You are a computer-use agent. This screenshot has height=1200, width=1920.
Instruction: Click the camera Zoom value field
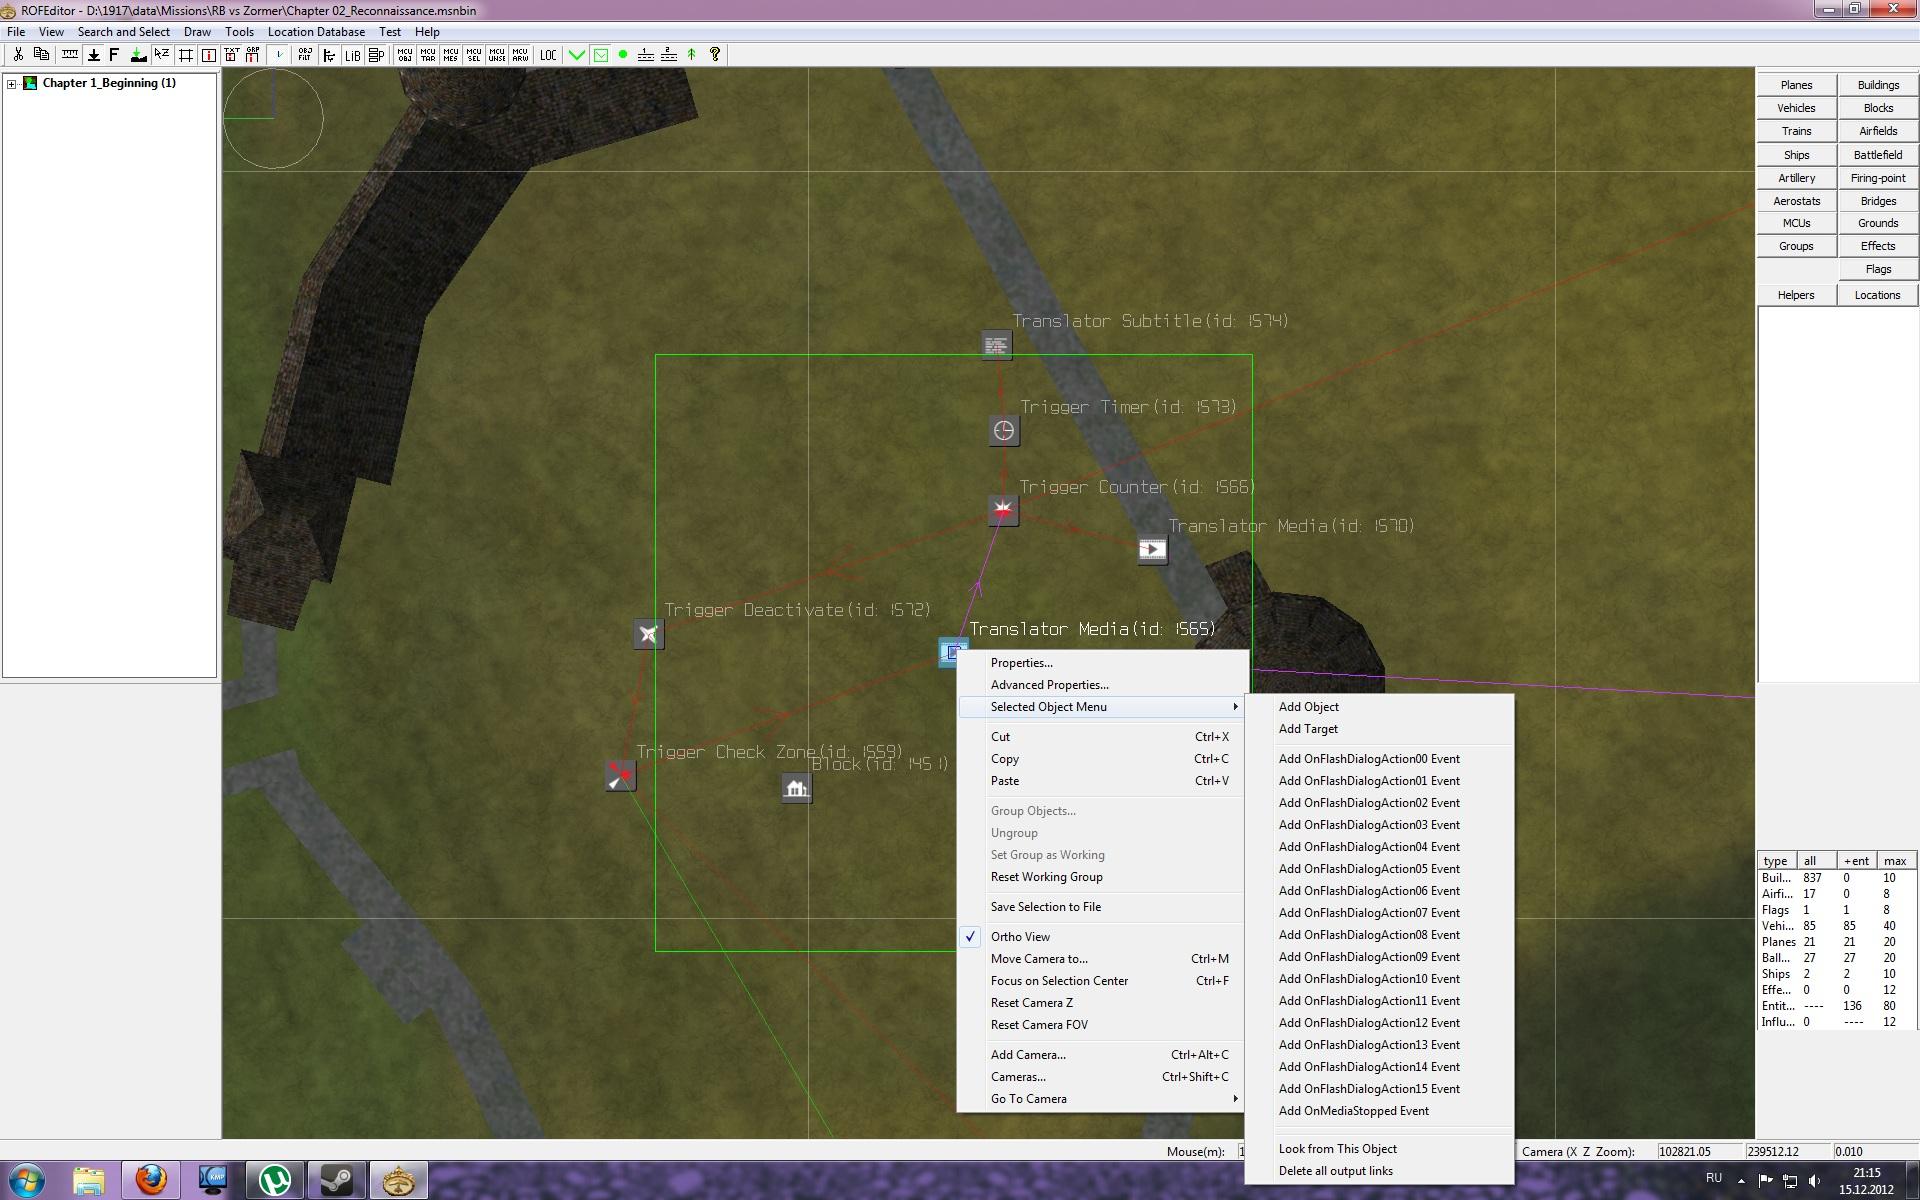pyautogui.click(x=1872, y=1152)
